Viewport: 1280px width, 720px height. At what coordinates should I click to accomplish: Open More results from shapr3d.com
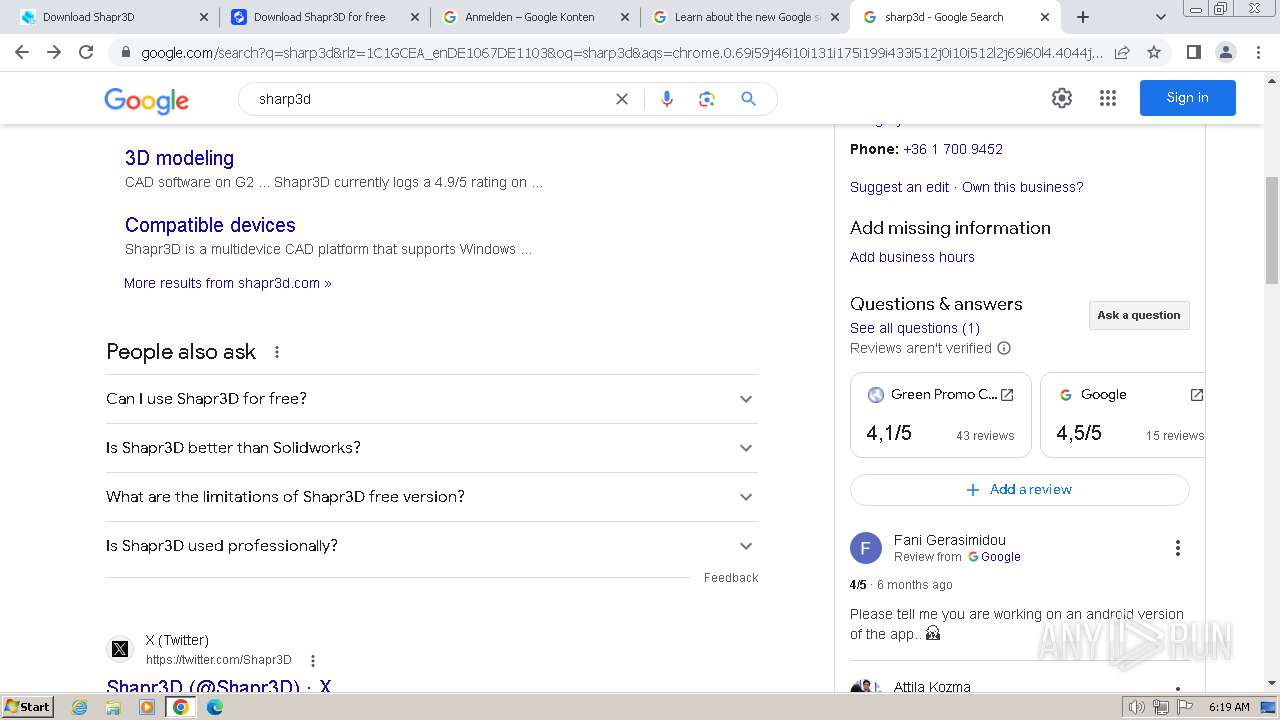pyautogui.click(x=227, y=283)
